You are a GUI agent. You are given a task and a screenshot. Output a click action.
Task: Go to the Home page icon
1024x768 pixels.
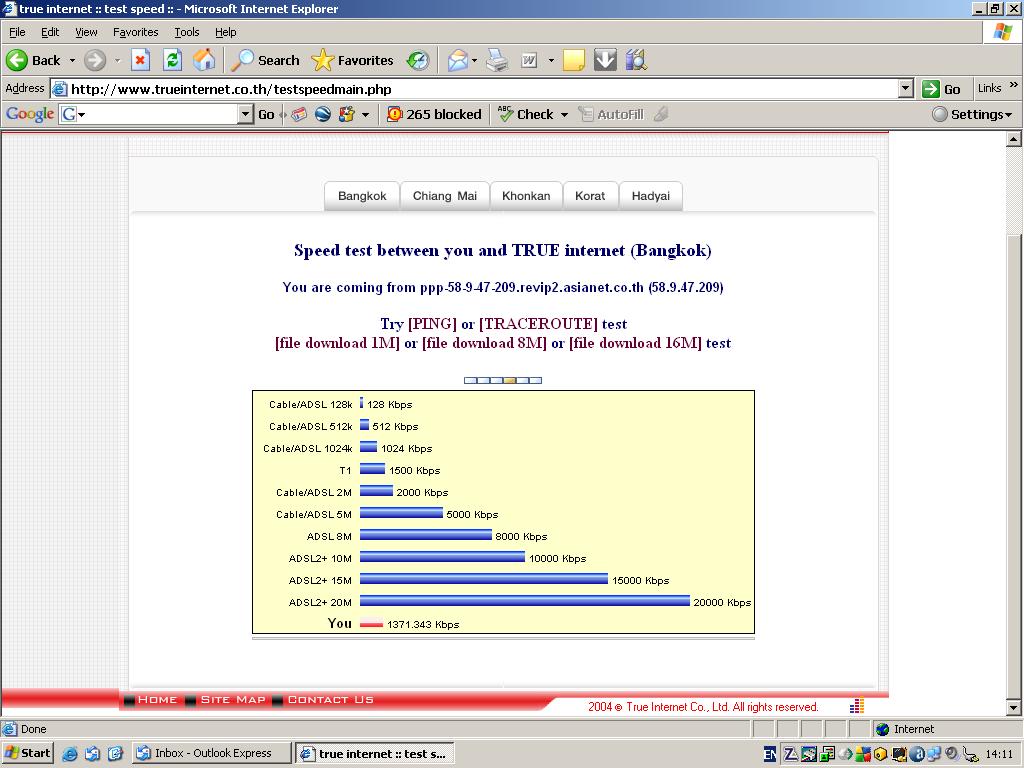(204, 61)
